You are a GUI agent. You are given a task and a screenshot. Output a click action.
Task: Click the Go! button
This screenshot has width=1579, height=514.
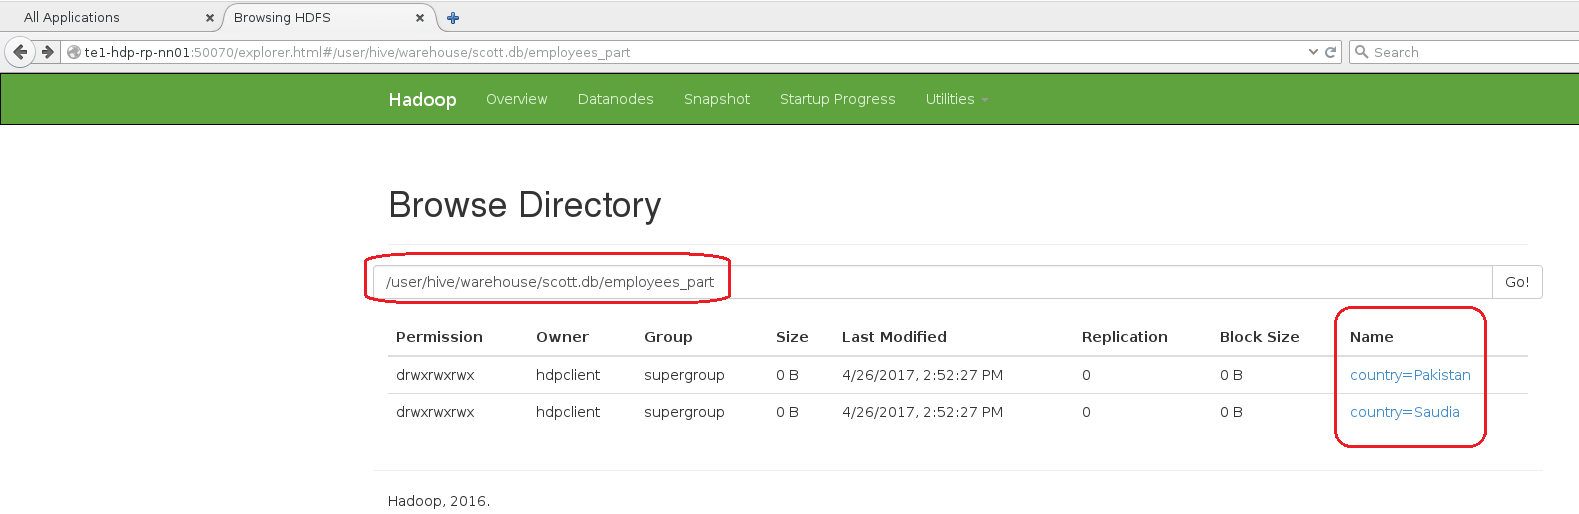pyautogui.click(x=1517, y=282)
